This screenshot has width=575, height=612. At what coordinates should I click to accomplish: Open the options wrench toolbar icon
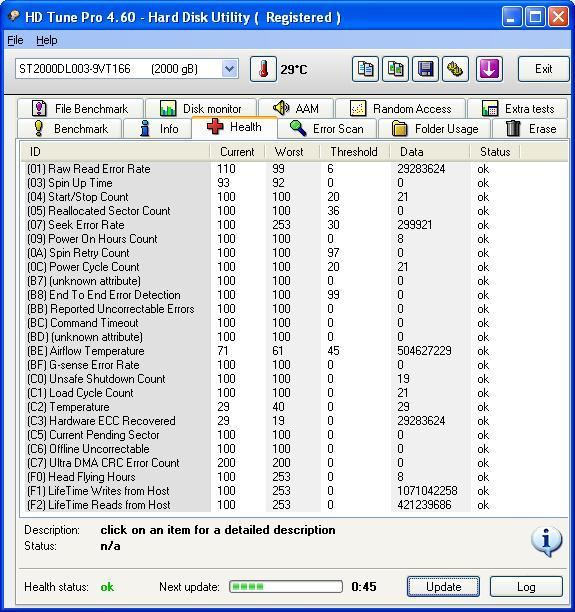(x=455, y=69)
